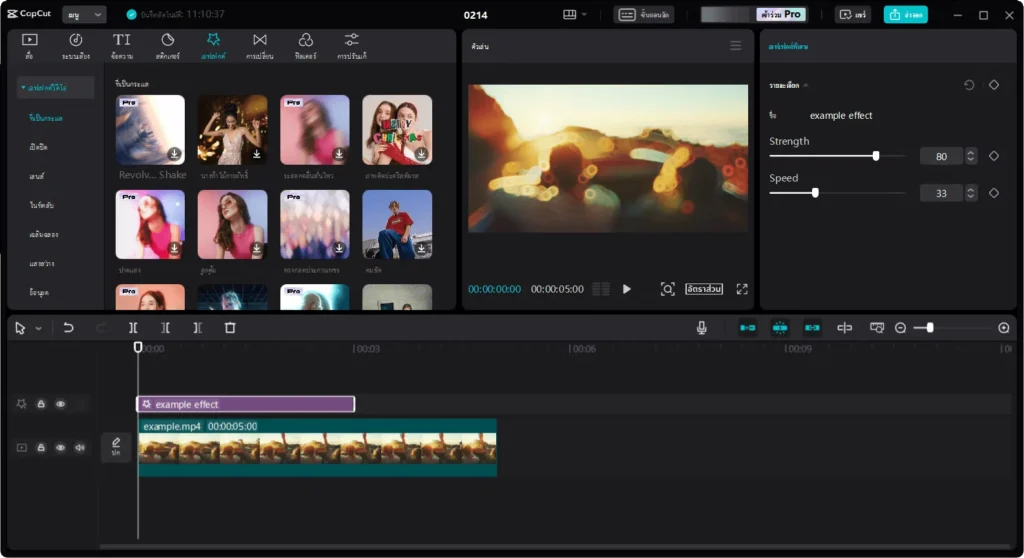Open fullscreen preview with the expand icon
Image resolution: width=1024 pixels, height=558 pixels.
click(x=742, y=289)
